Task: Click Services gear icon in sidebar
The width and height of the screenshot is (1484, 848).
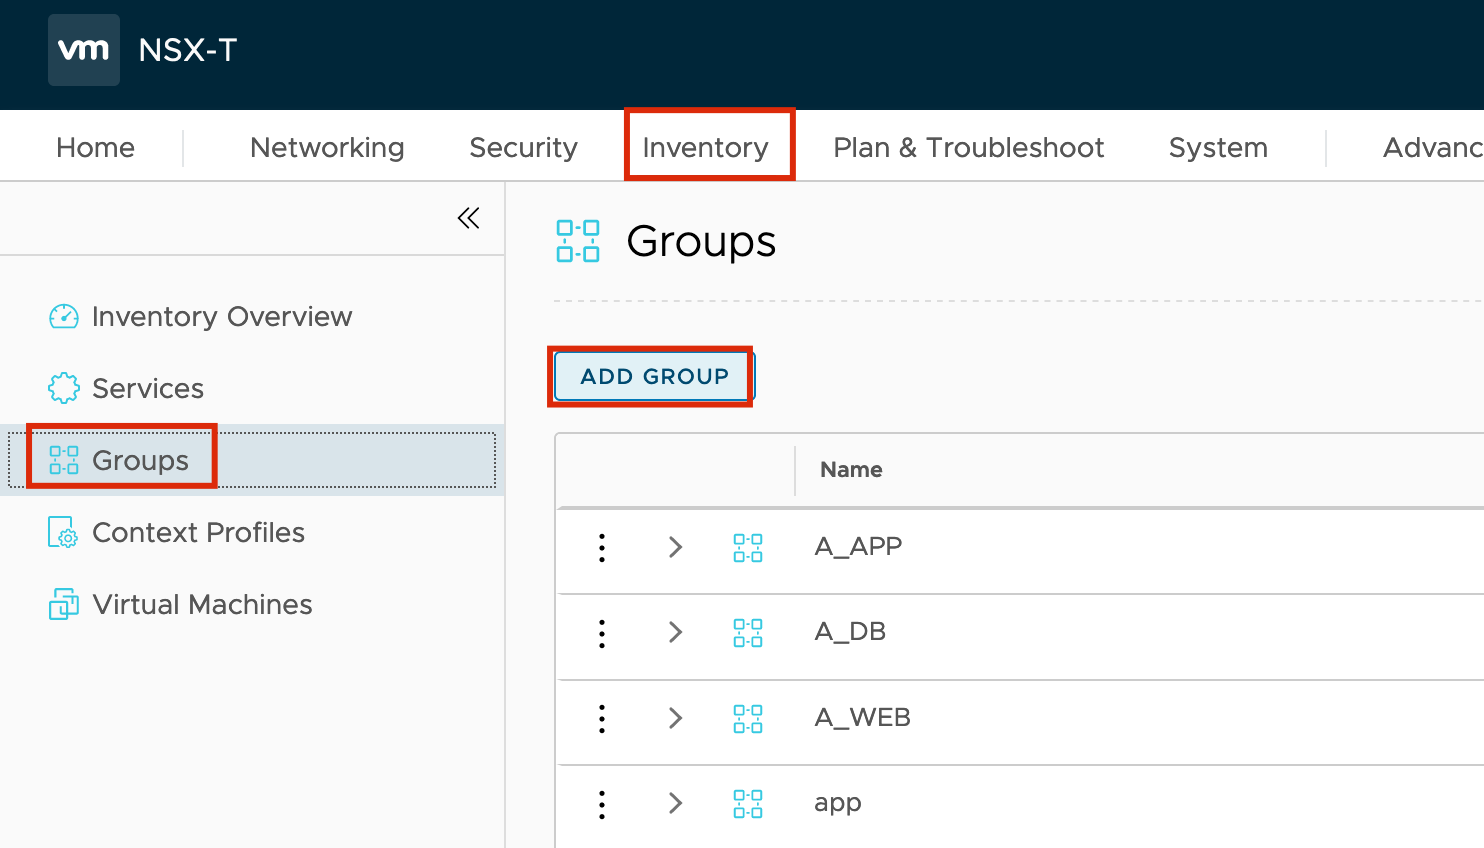Action: click(x=64, y=388)
